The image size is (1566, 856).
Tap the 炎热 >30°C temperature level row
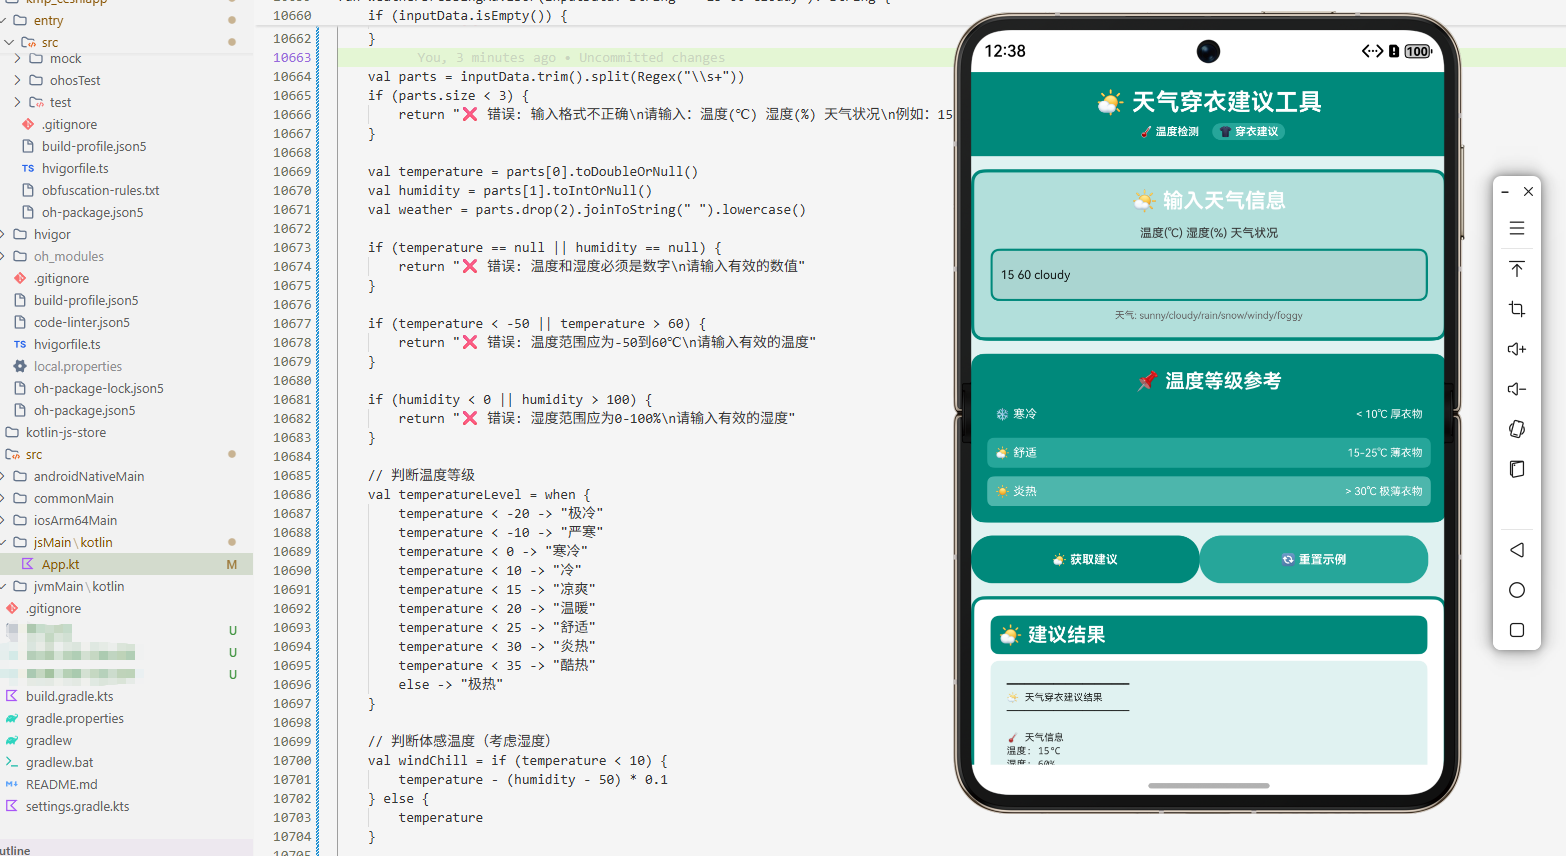(1208, 491)
